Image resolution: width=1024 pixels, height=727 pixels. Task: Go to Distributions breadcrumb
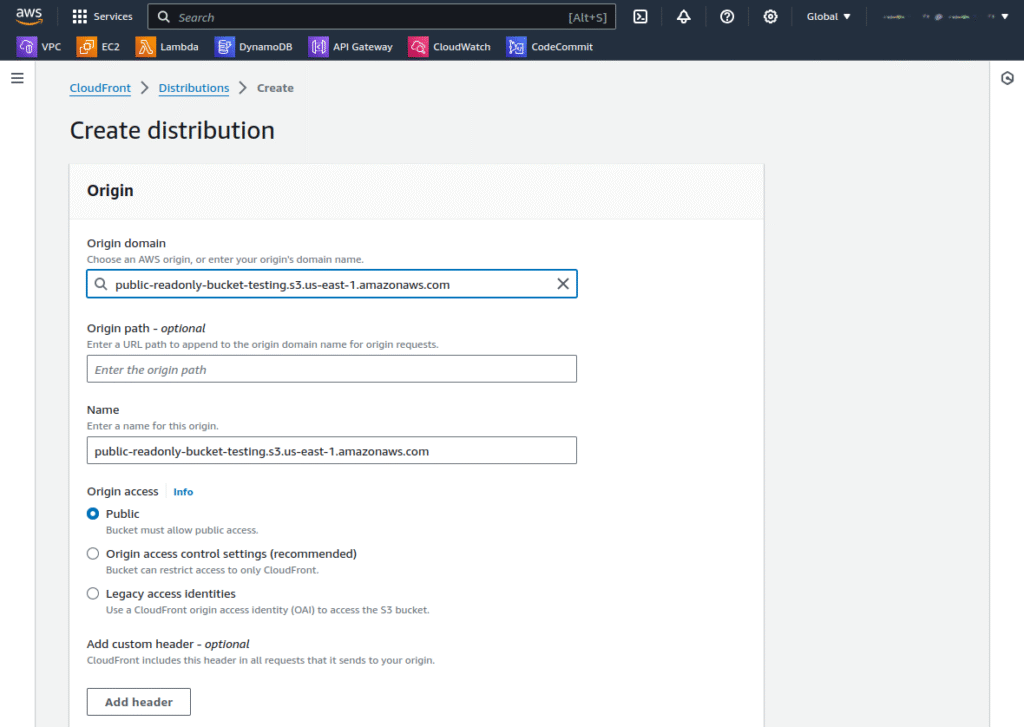[194, 88]
